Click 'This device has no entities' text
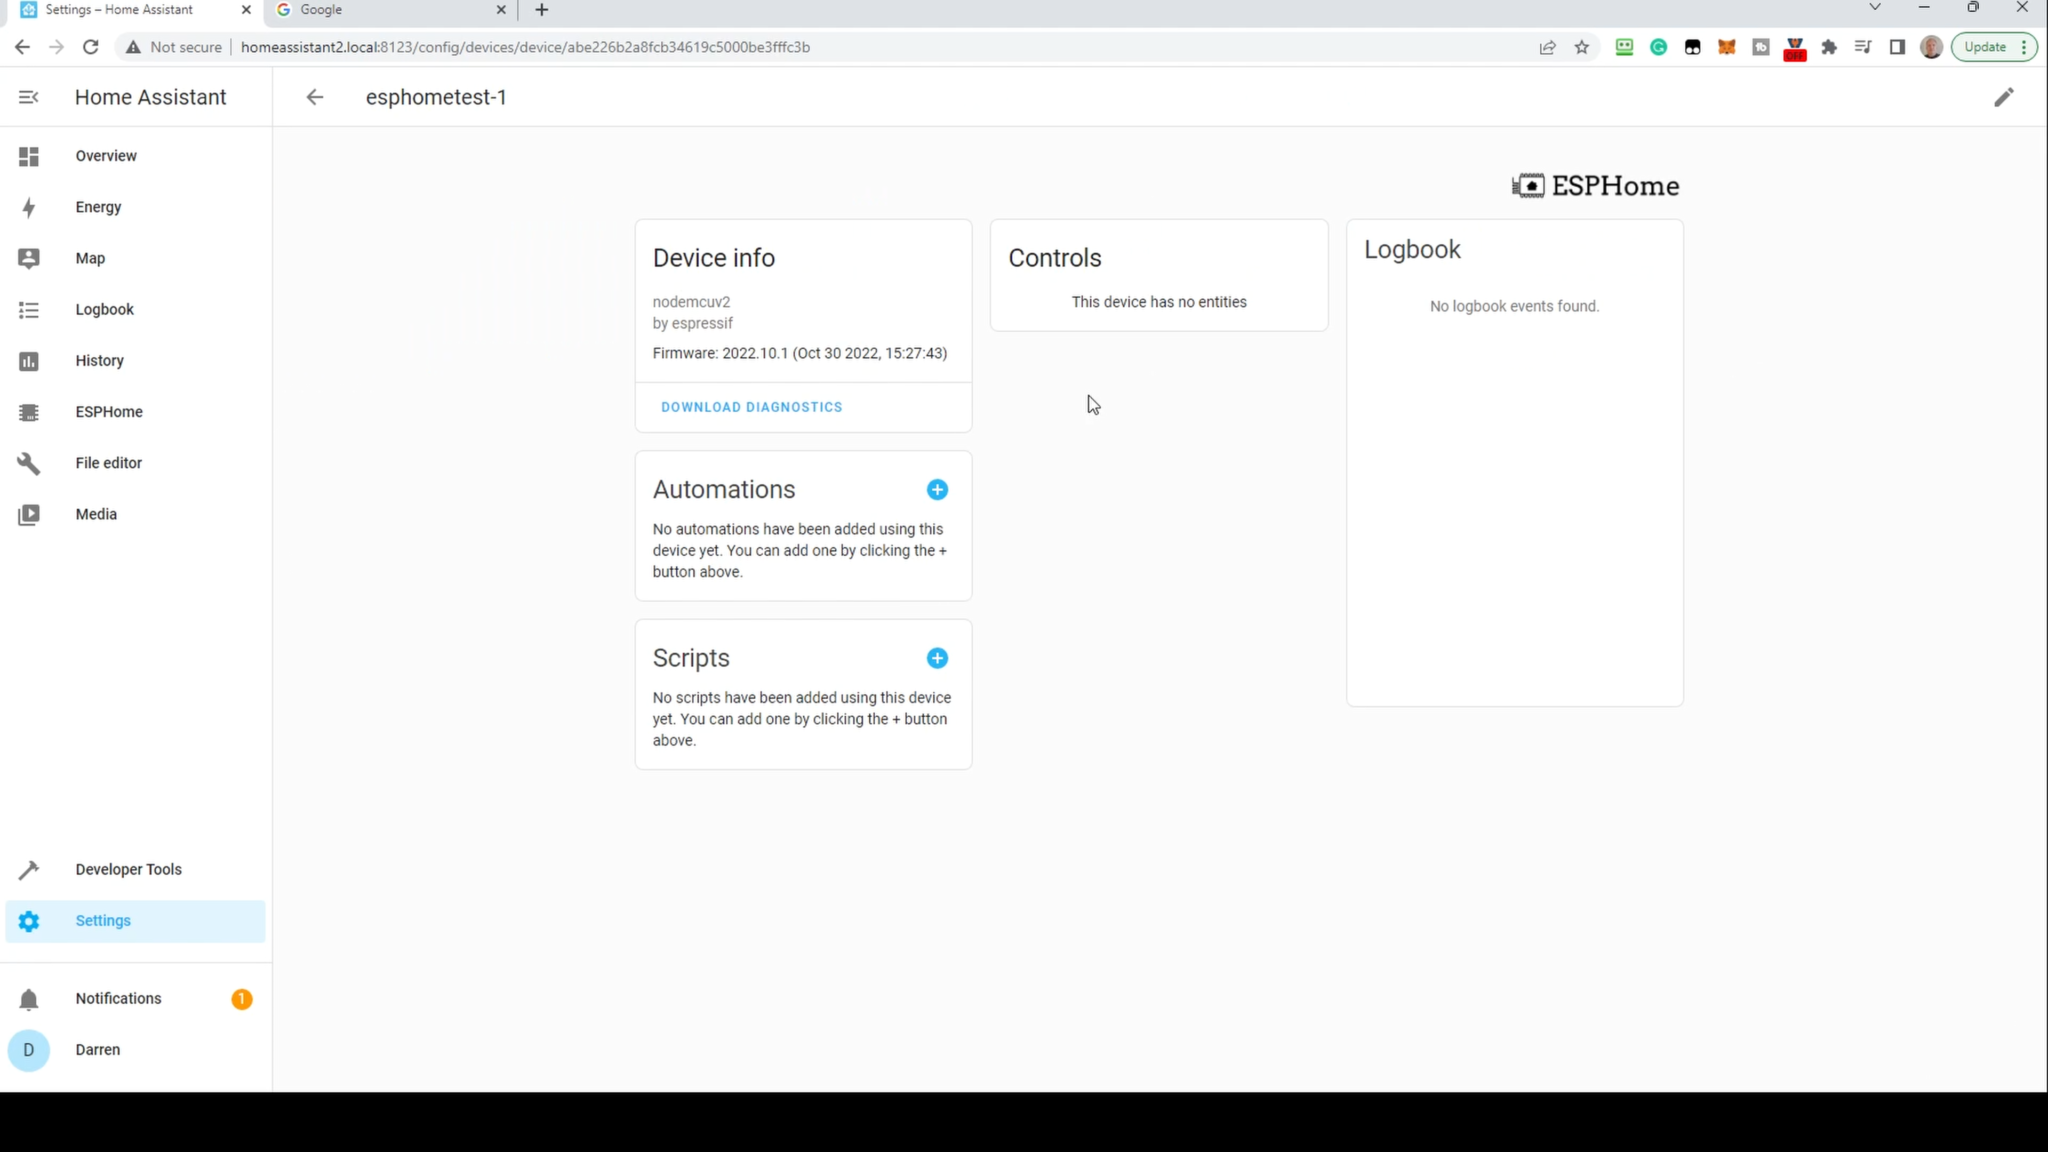The height and width of the screenshot is (1152, 2048). [x=1159, y=302]
